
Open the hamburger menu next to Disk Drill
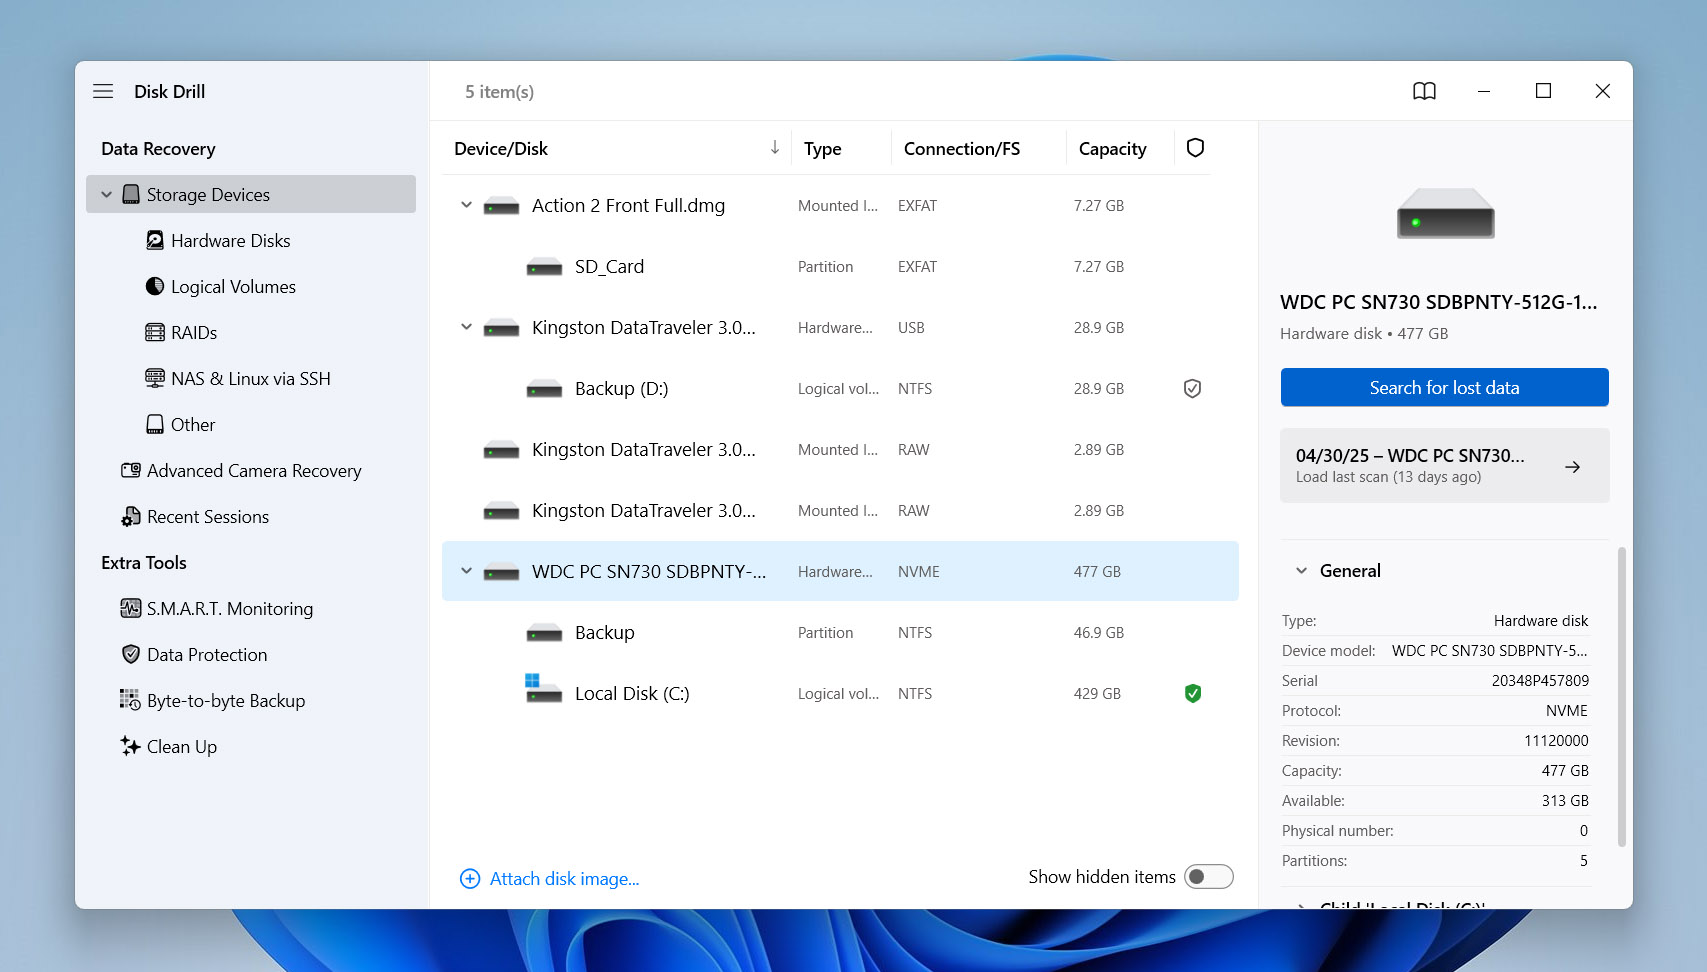click(x=103, y=91)
